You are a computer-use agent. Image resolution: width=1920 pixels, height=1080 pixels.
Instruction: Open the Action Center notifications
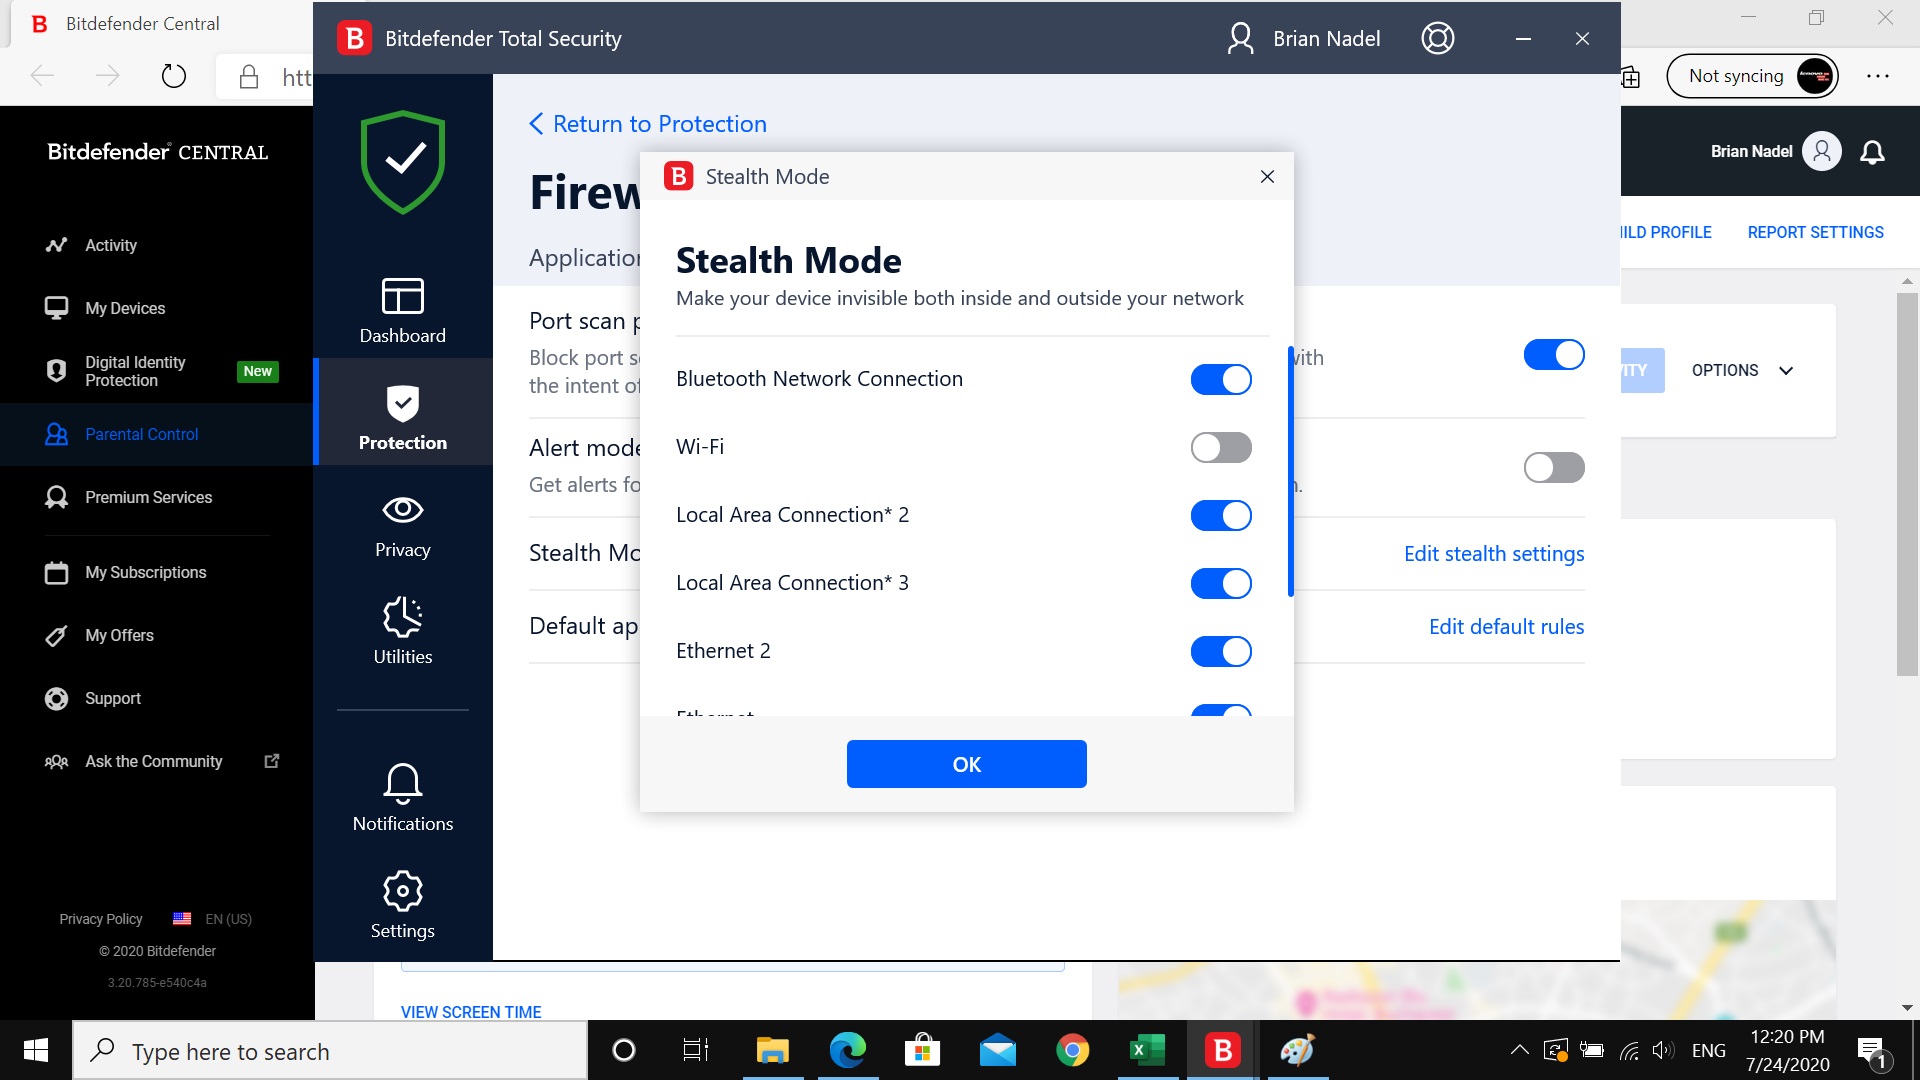[x=1872, y=1051]
